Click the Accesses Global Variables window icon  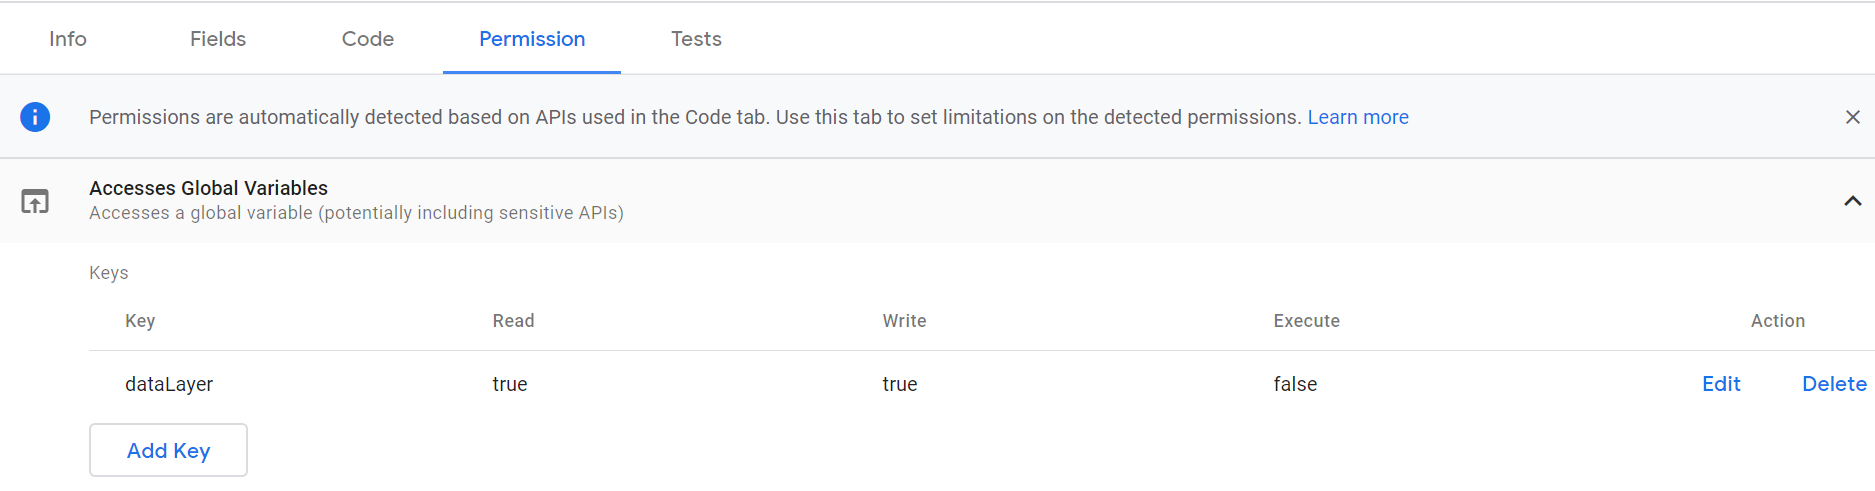point(35,201)
